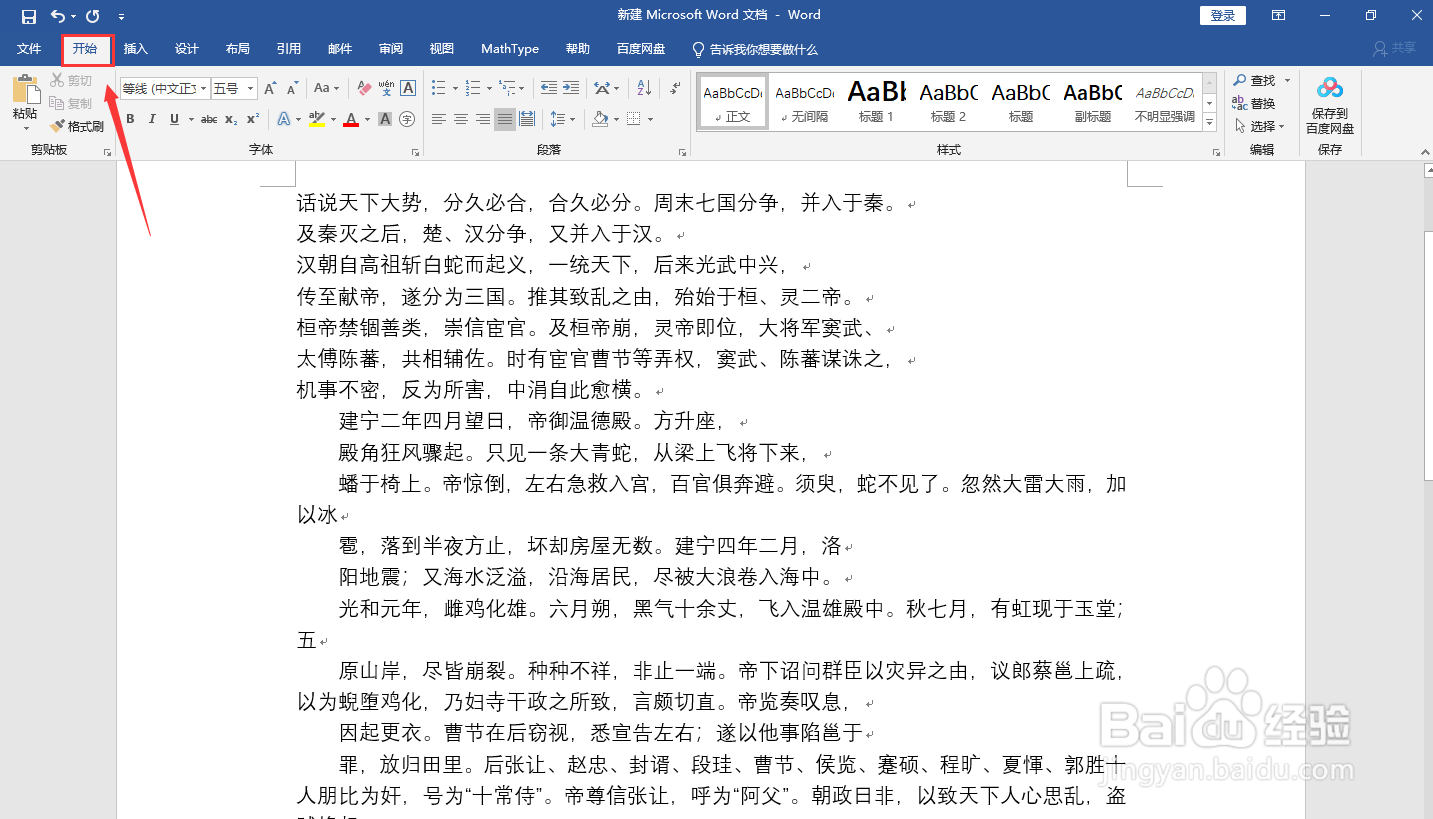1433x819 pixels.
Task: Align text right
Action: pyautogui.click(x=483, y=120)
